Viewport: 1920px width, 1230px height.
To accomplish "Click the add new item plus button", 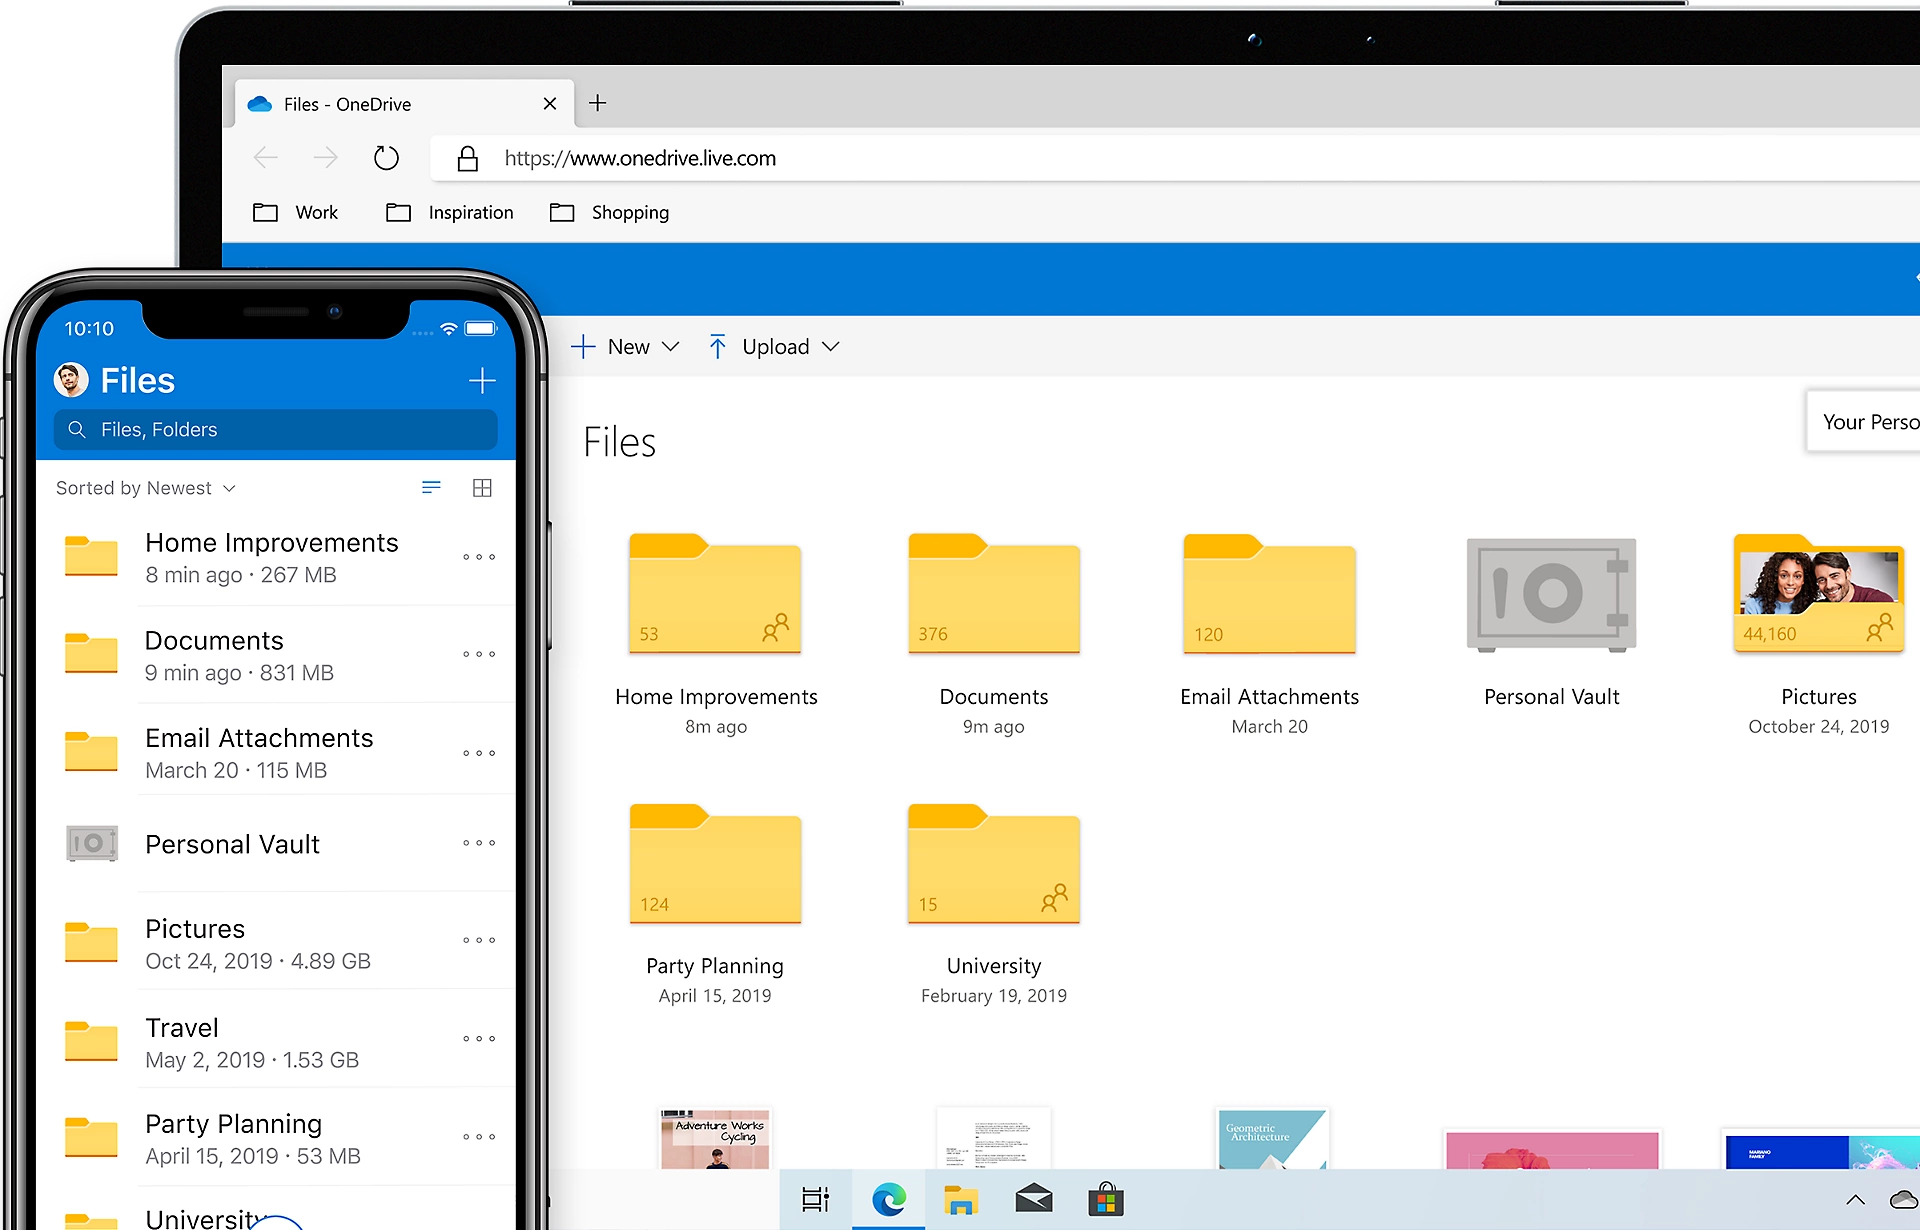I will [483, 379].
